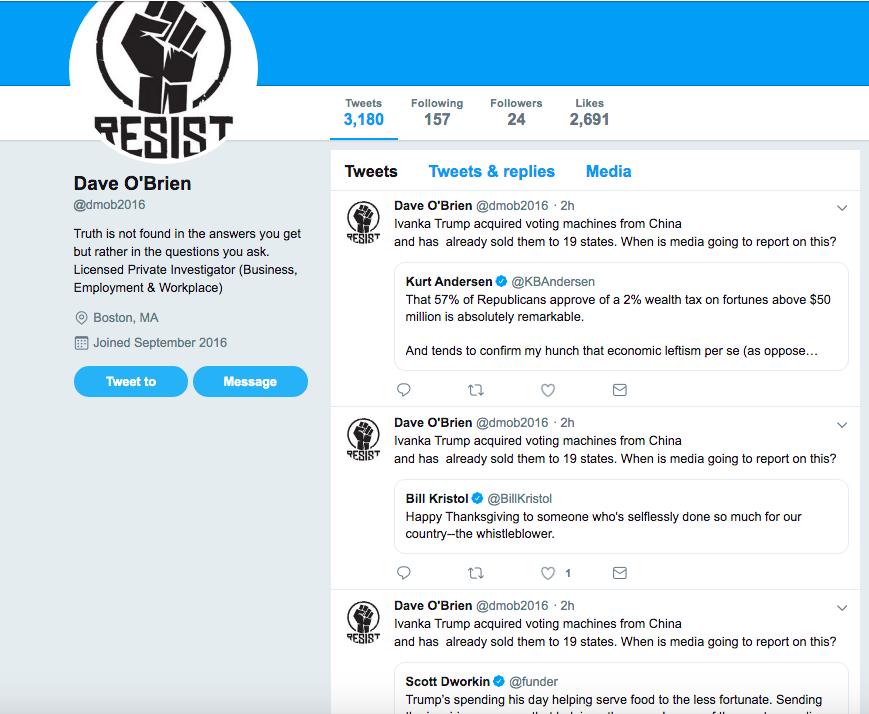The image size is (869, 714).
Task: Retweet the tweet quoting Bill Kristol
Action: [x=476, y=573]
